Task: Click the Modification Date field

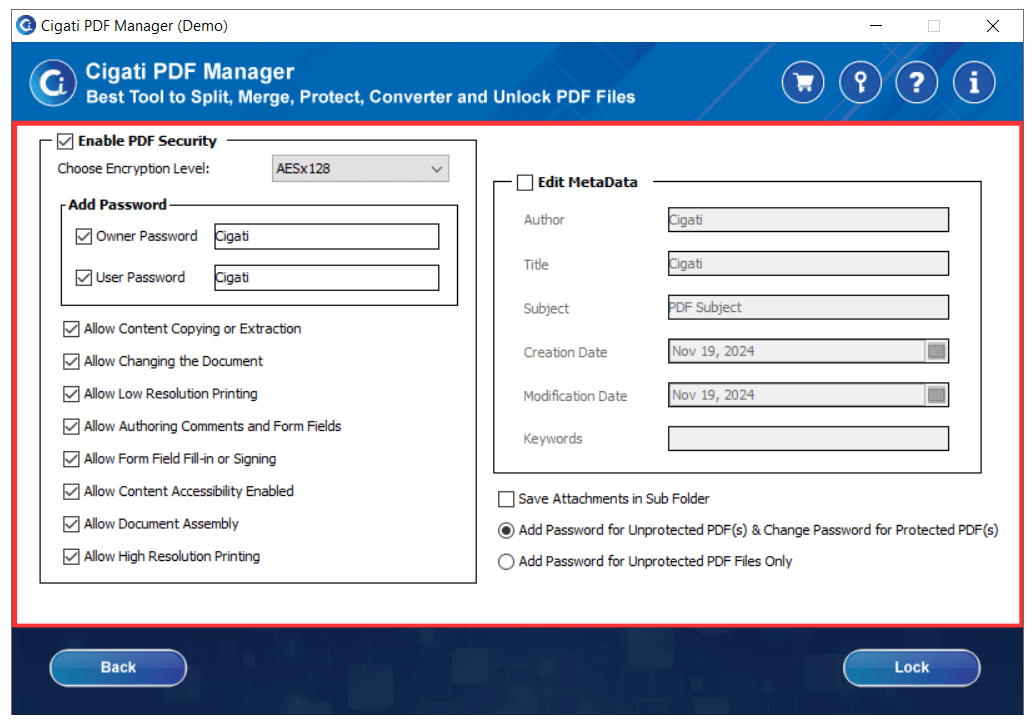Action: pos(808,395)
